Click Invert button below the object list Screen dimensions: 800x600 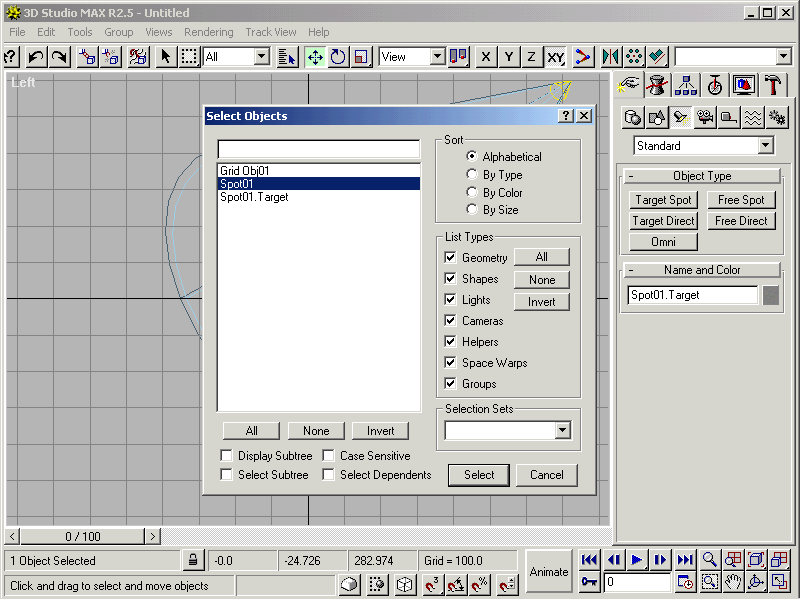point(381,431)
